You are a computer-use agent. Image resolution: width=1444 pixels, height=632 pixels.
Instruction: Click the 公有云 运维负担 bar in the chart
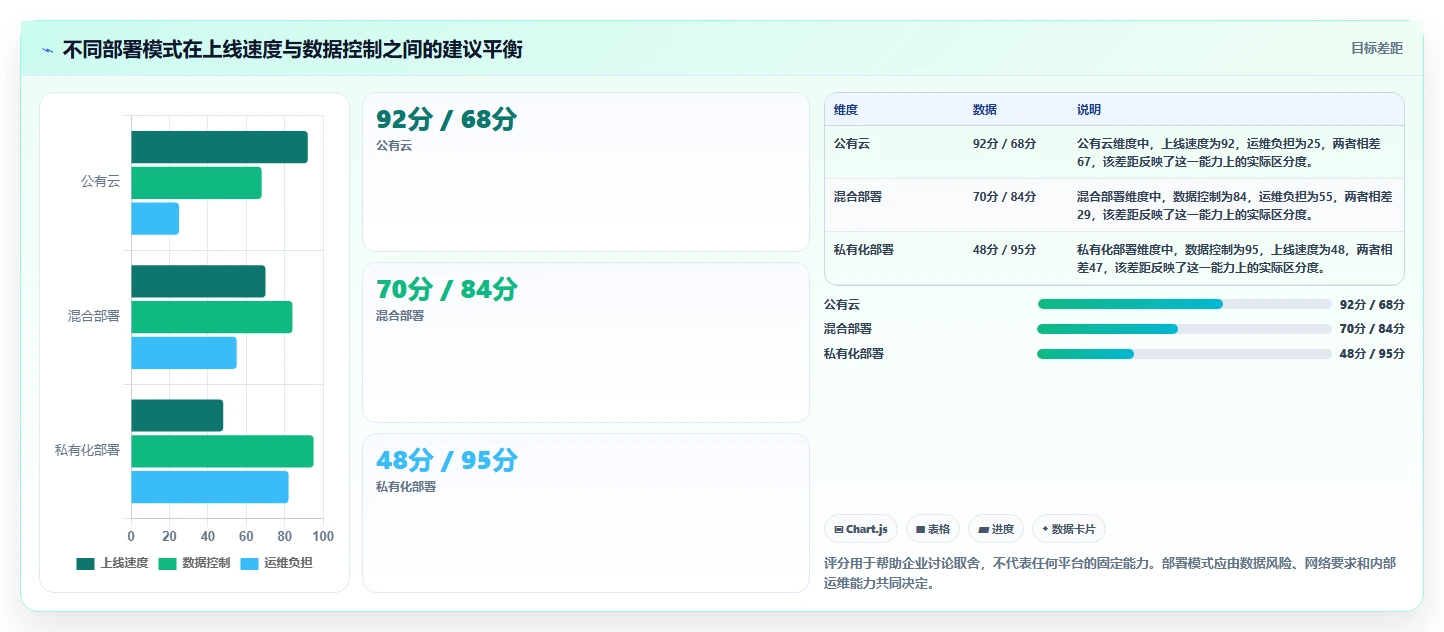[155, 219]
